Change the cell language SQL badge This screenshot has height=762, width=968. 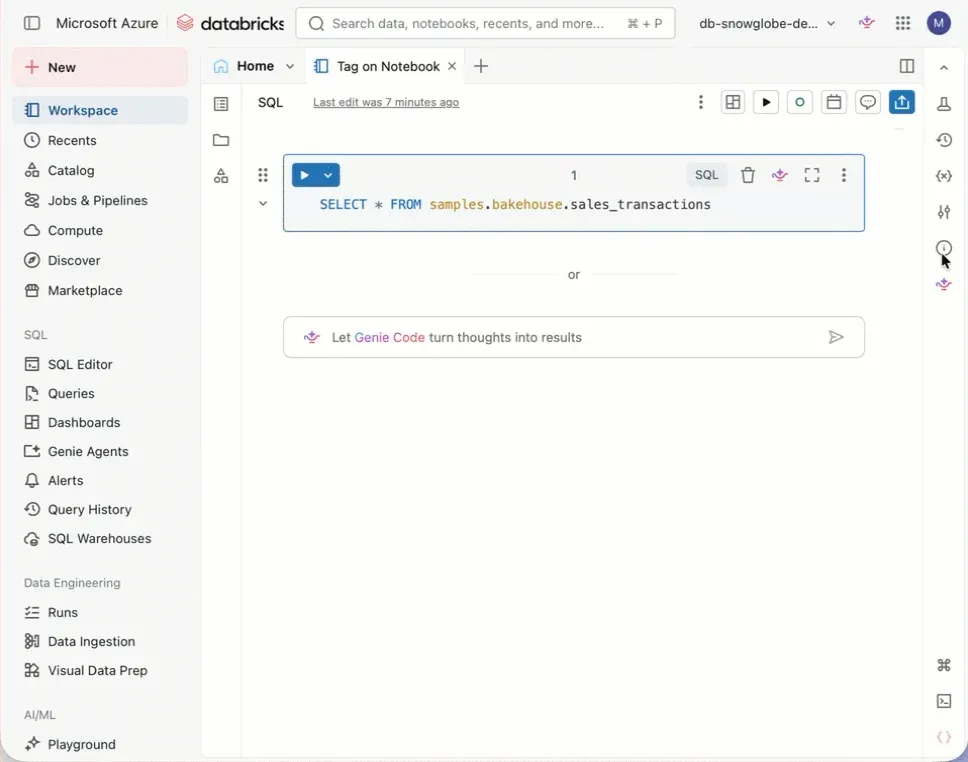(x=706, y=175)
